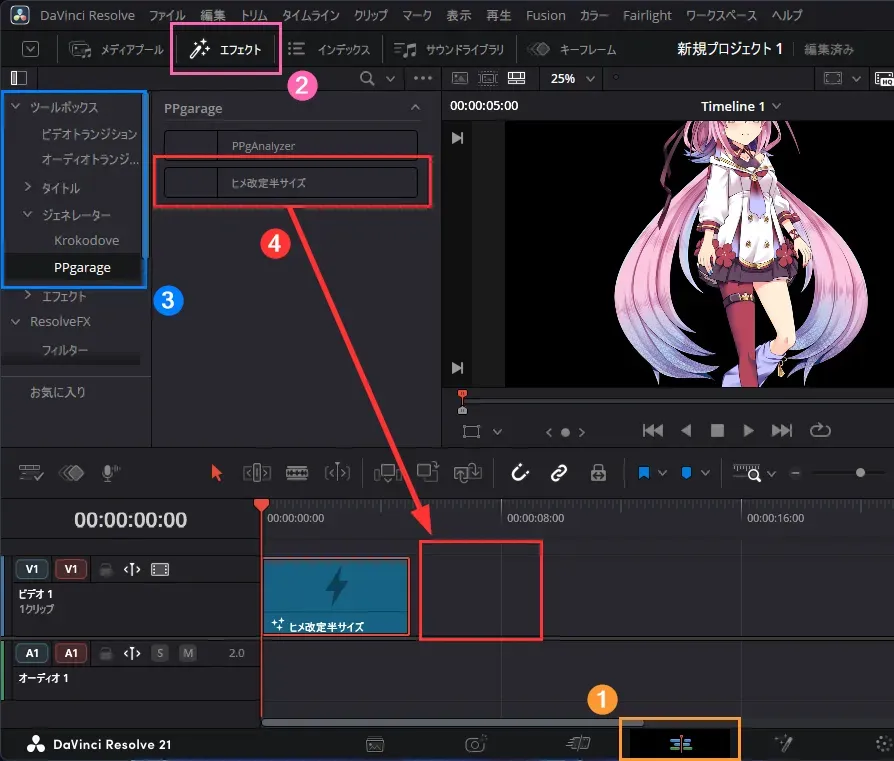Open the Fairlight menu
Viewport: 894px width, 761px height.
[x=647, y=15]
